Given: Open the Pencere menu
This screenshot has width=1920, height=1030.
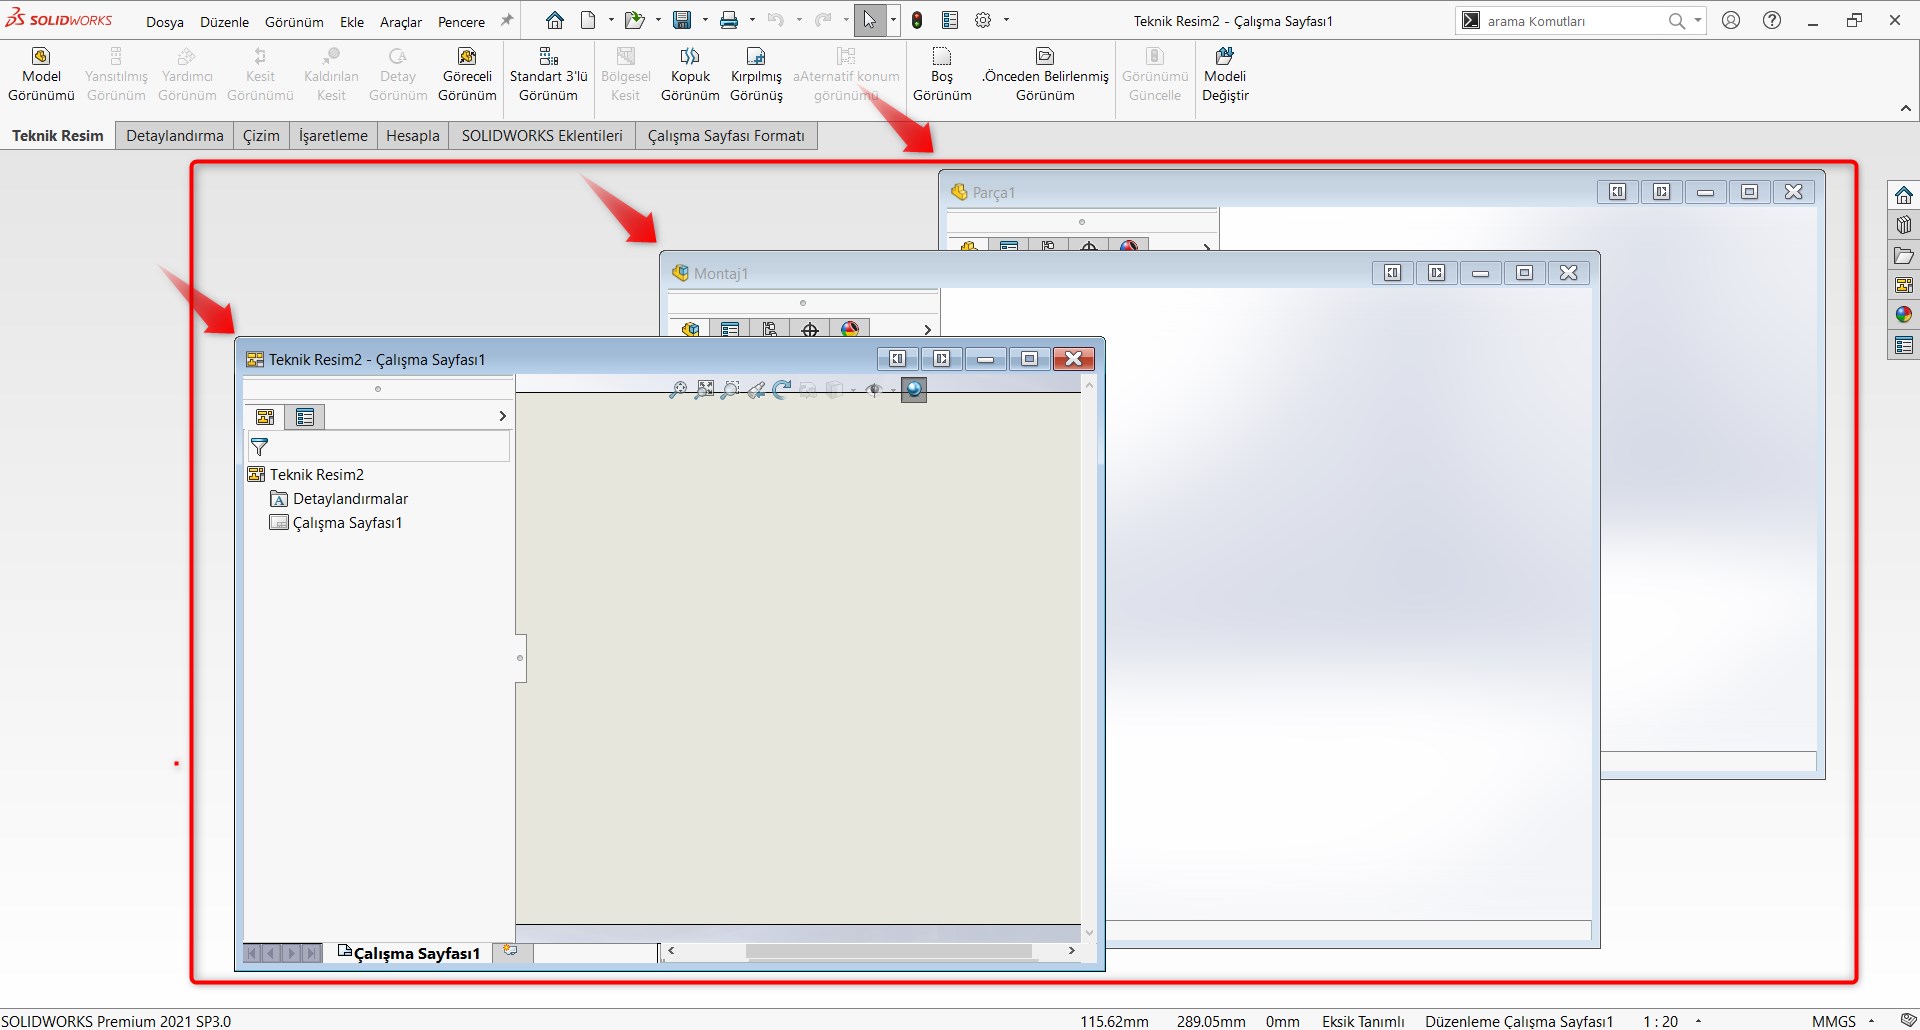Looking at the screenshot, I should (x=461, y=22).
